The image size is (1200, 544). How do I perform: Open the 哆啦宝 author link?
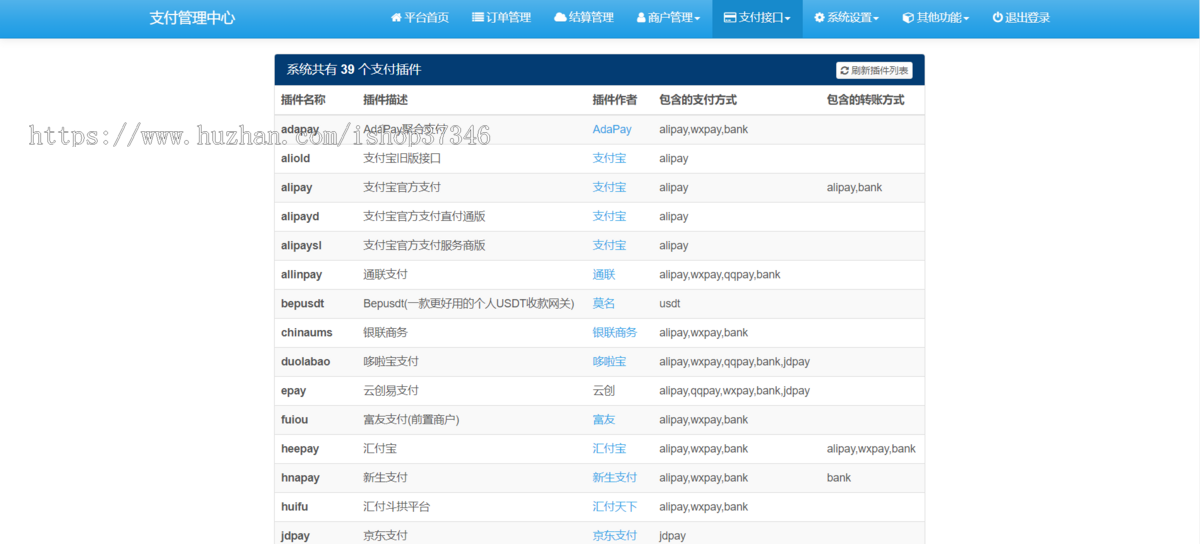pyautogui.click(x=609, y=361)
